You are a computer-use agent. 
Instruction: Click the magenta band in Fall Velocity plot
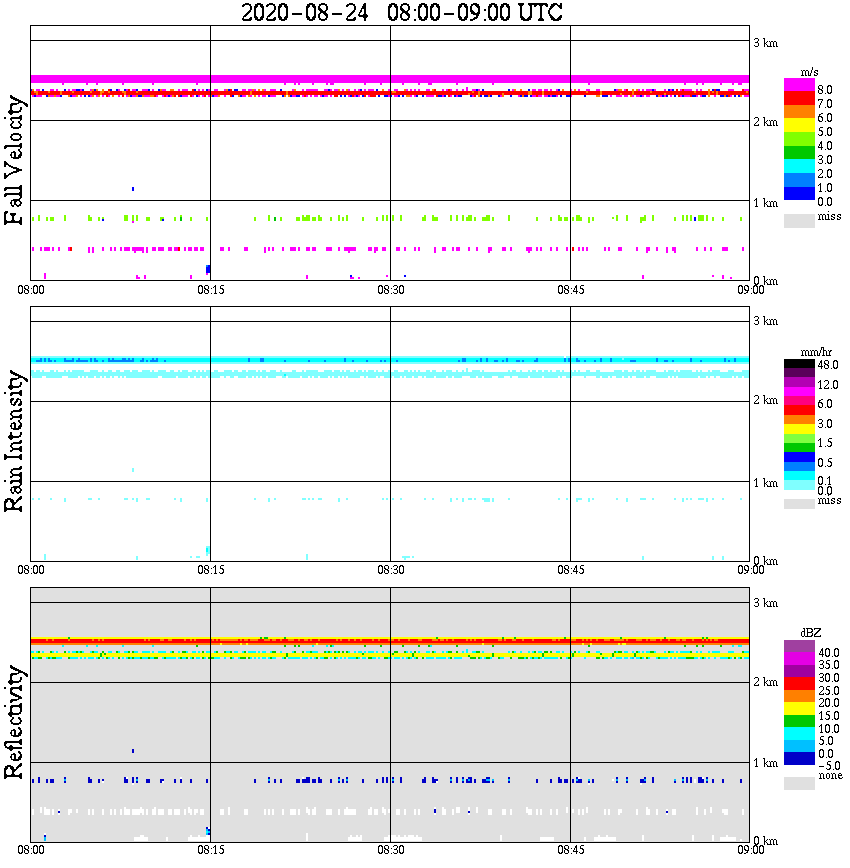(390, 79)
